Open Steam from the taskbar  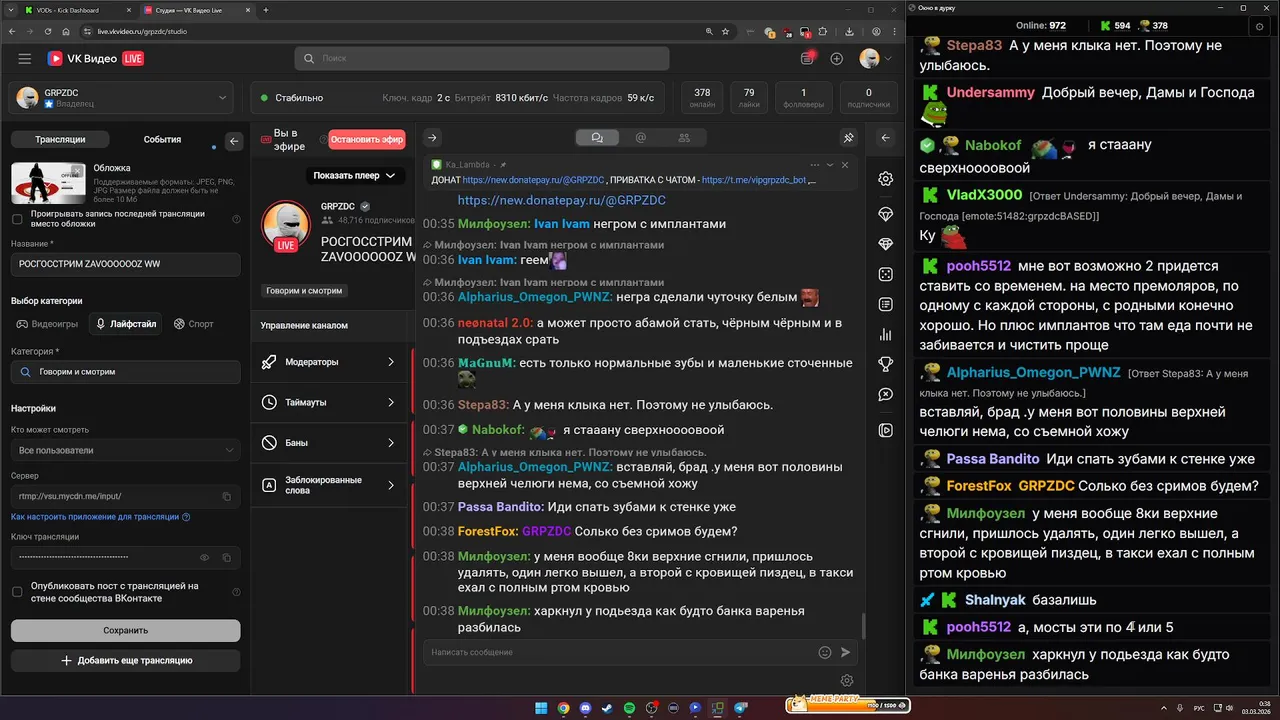point(607,708)
